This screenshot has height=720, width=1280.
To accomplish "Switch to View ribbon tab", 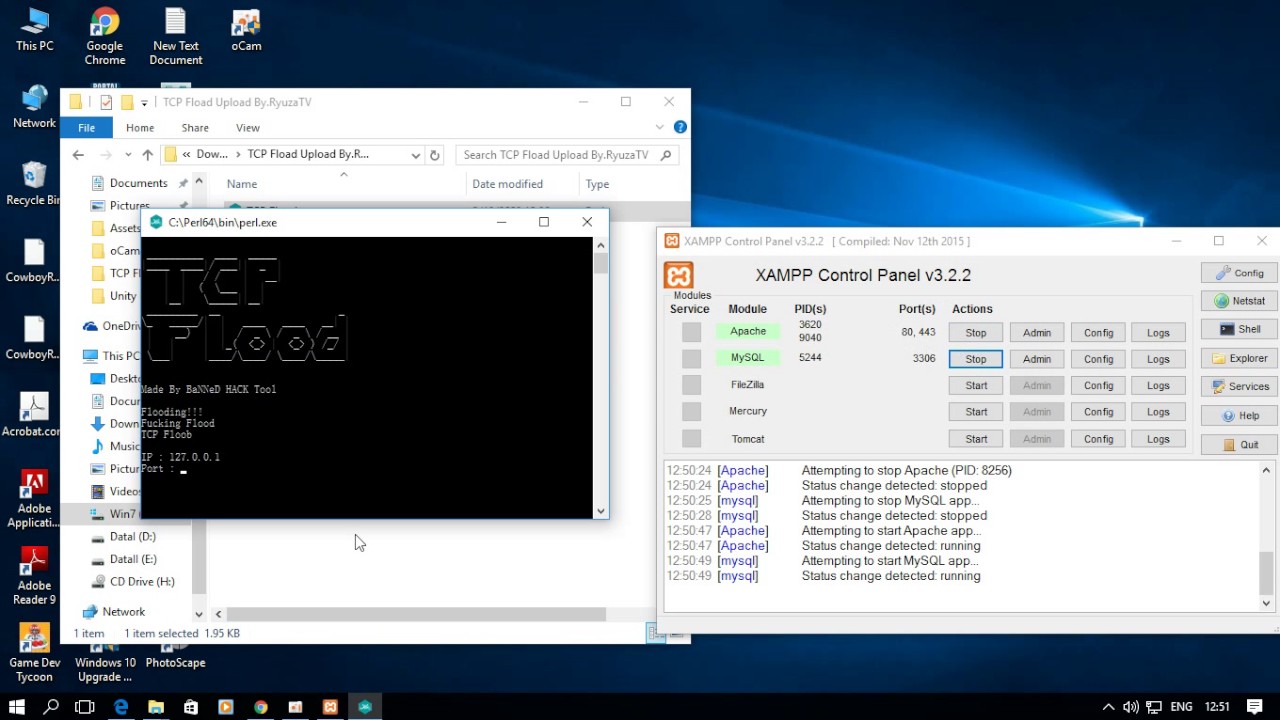I will pyautogui.click(x=248, y=128).
